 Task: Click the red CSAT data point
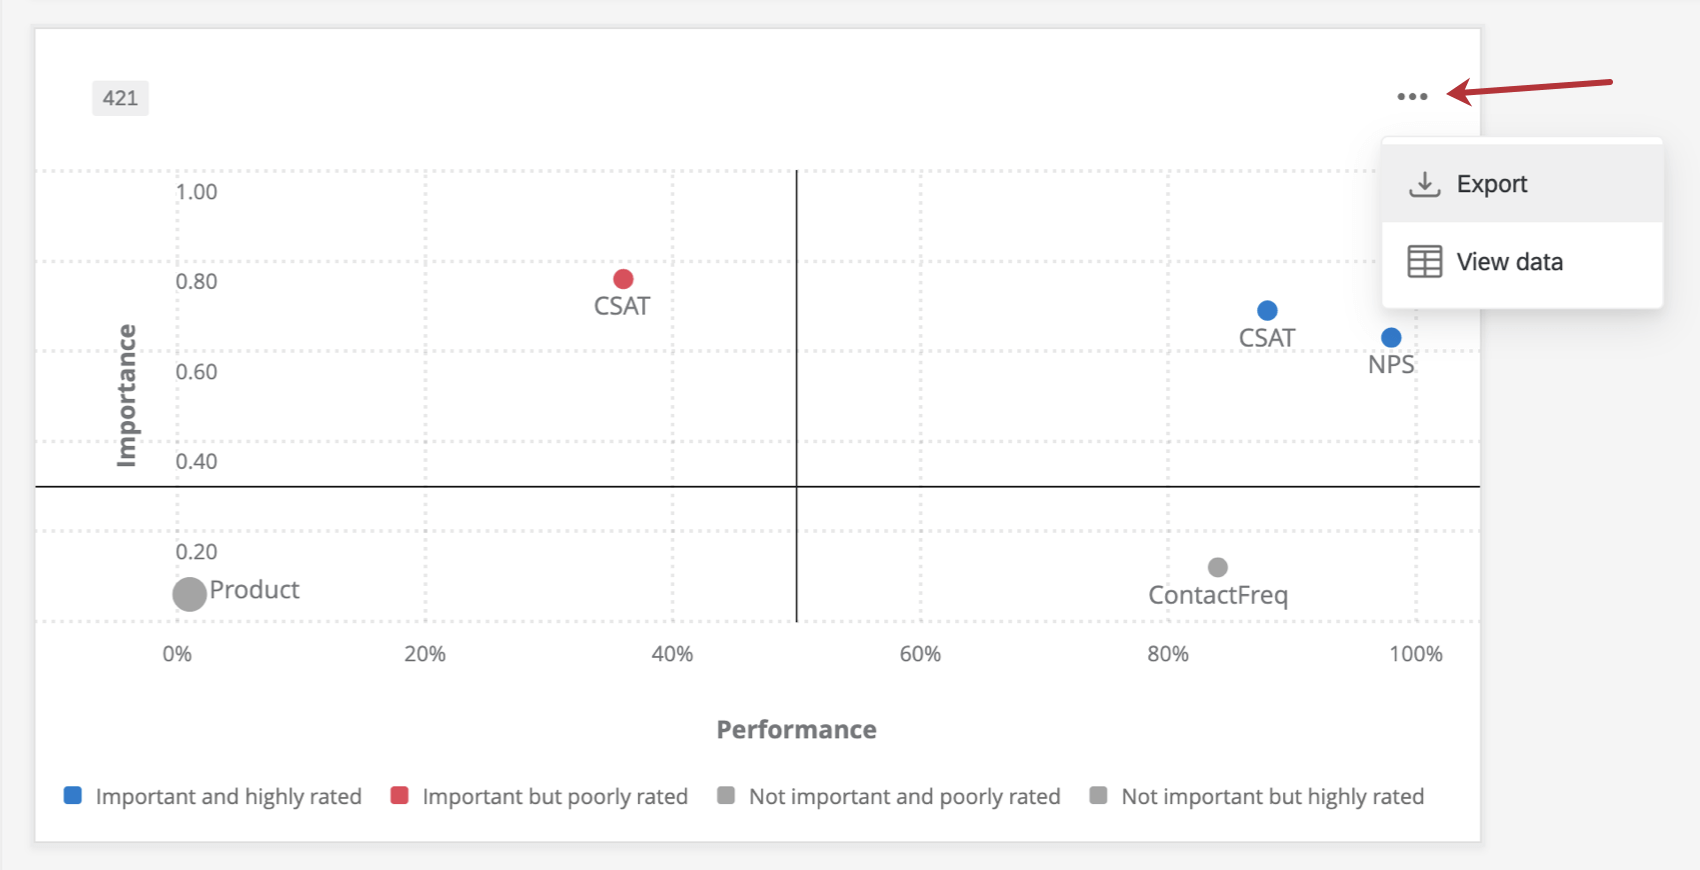[x=623, y=279]
